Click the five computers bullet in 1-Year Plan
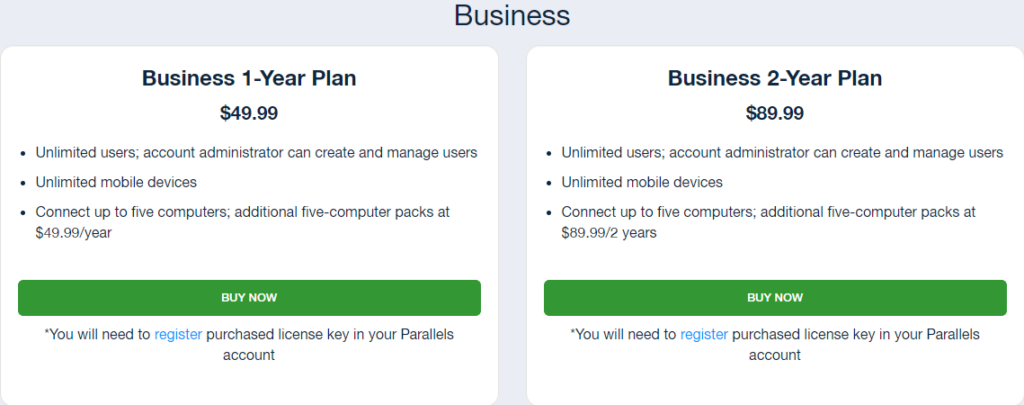The height and width of the screenshot is (405, 1024). 242,212
